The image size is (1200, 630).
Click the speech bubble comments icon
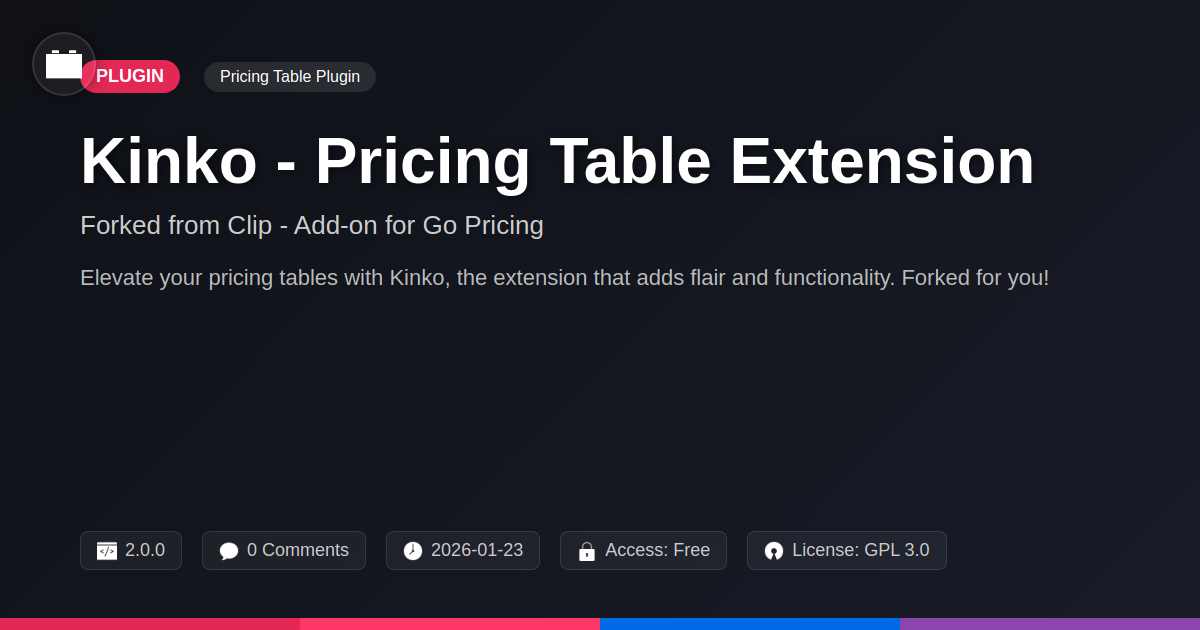229,551
